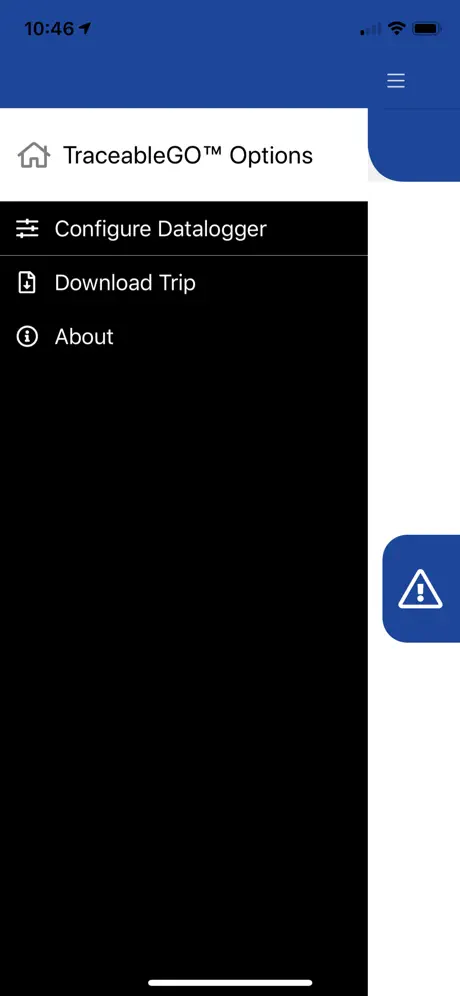Click the TraceableGO™ Options header text
460x996 pixels.
click(187, 156)
